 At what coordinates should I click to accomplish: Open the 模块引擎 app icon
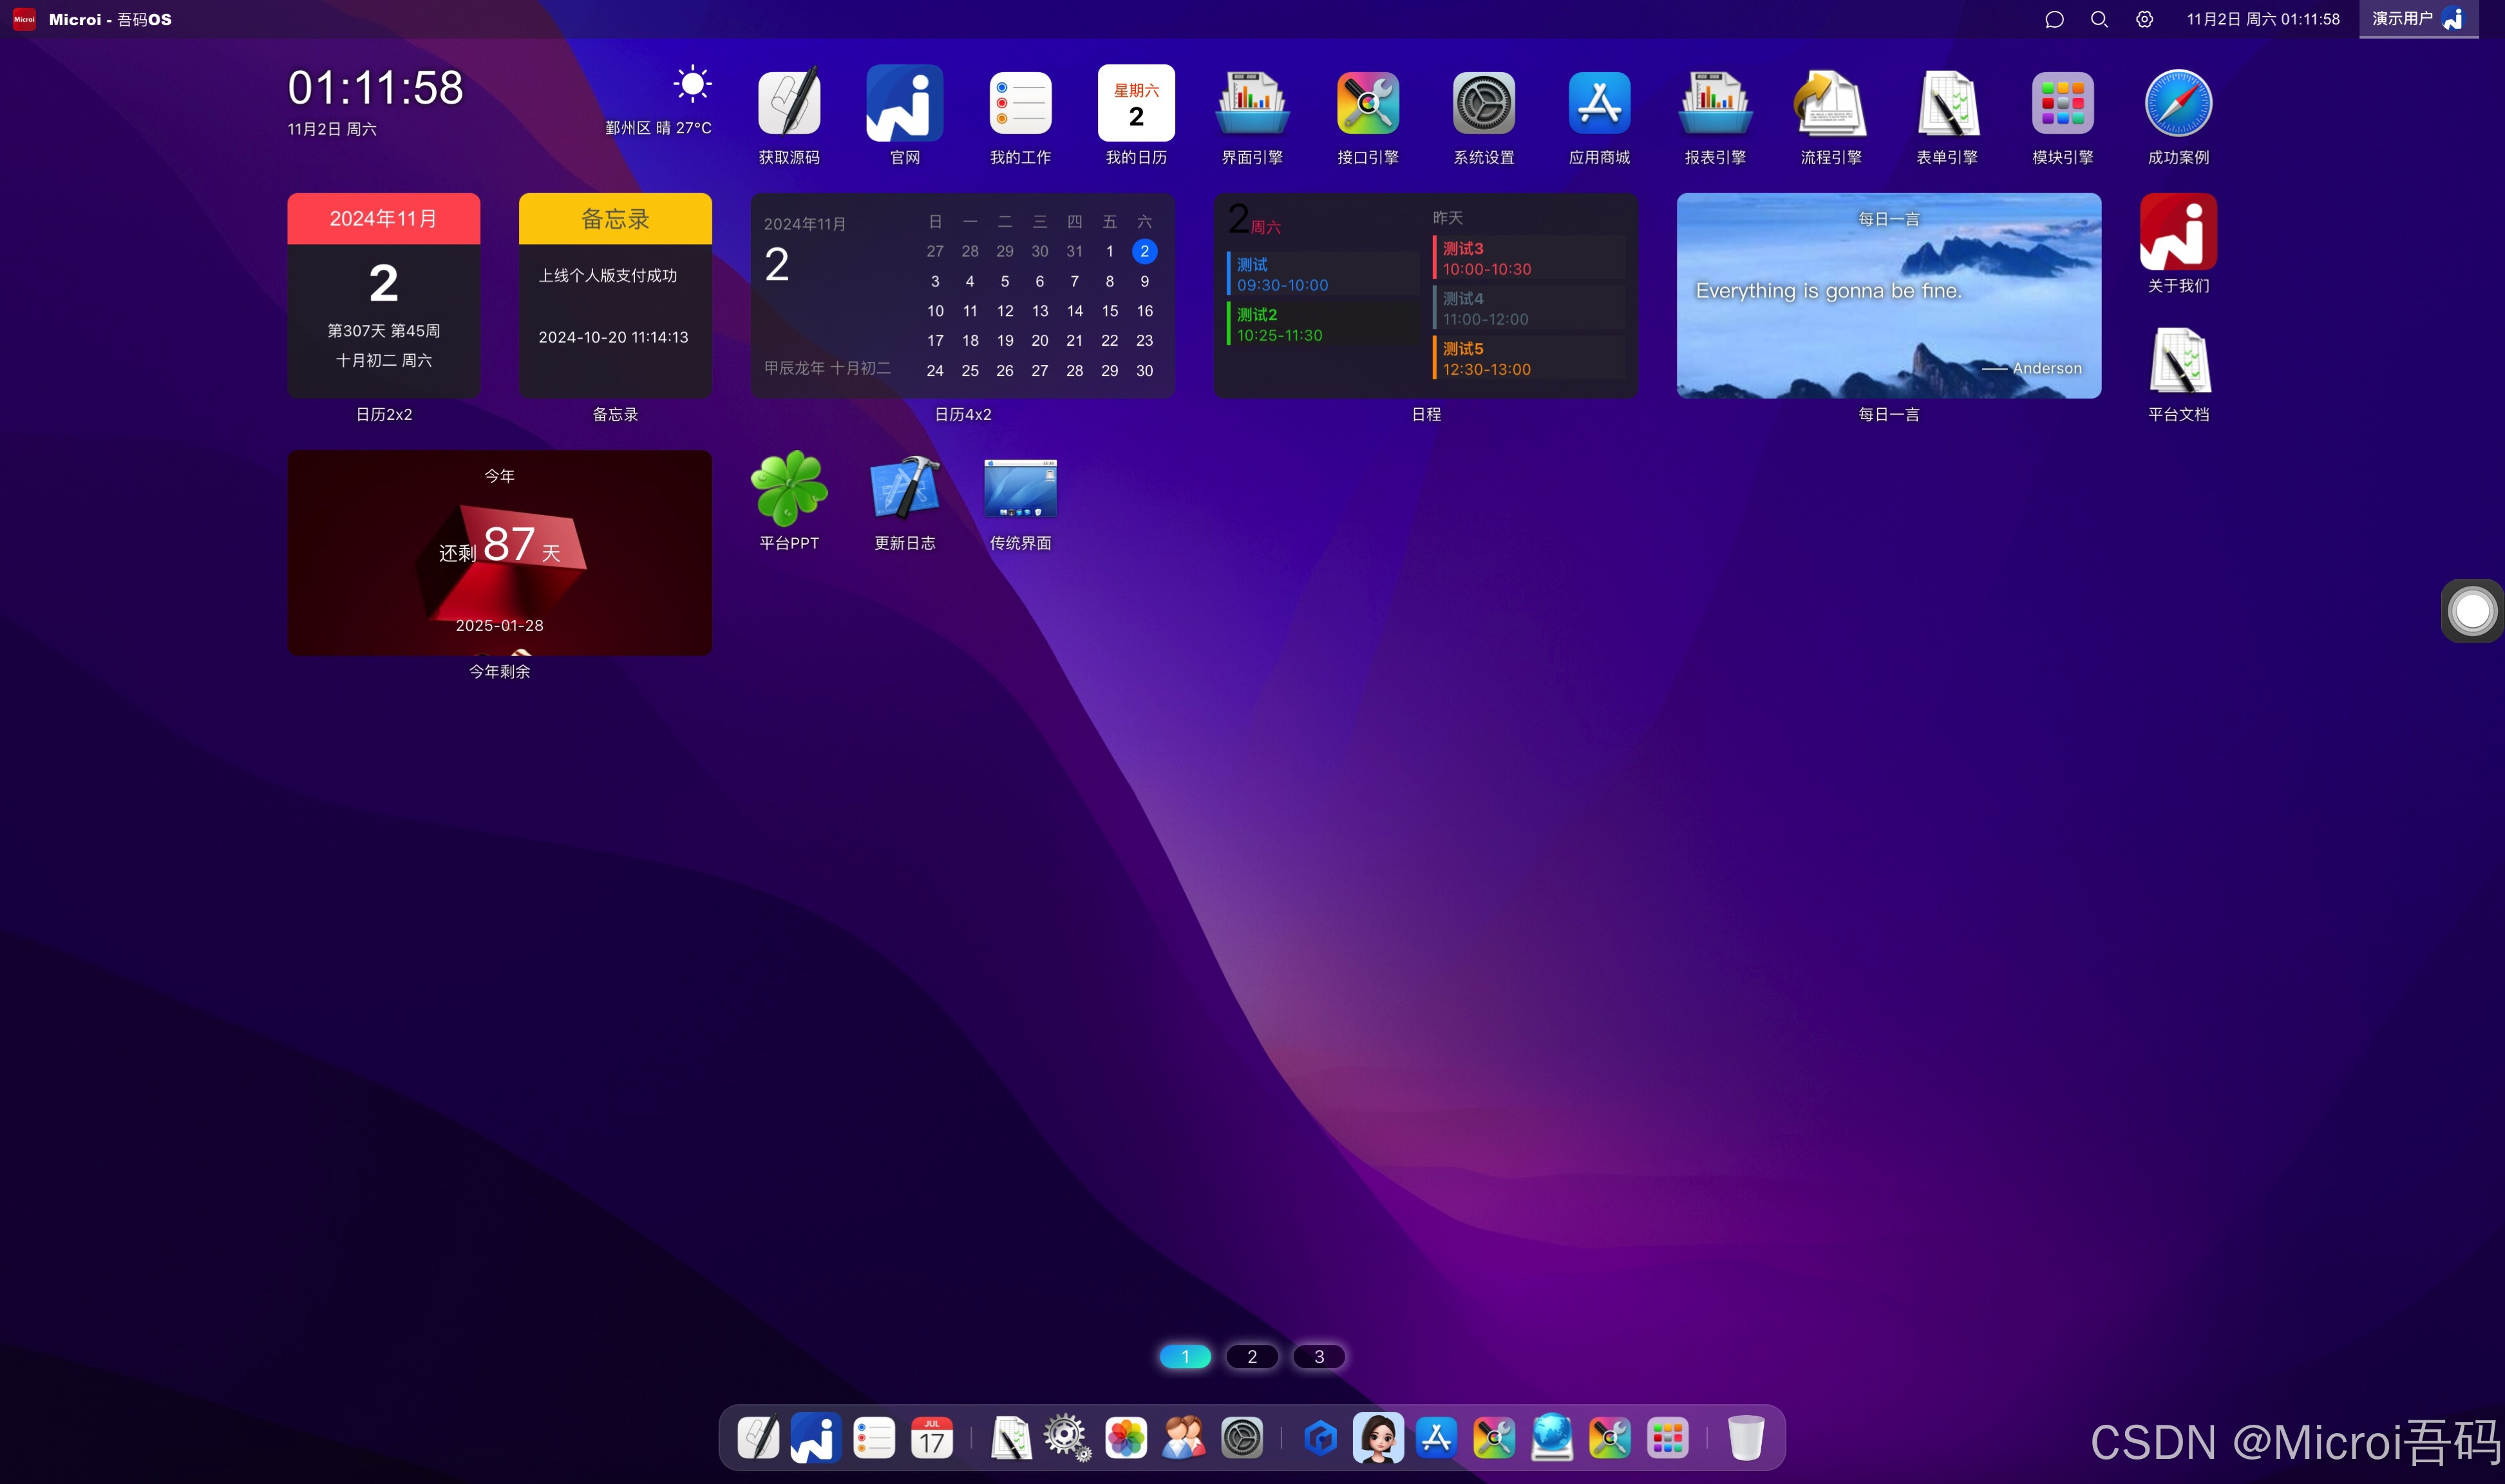coord(2062,104)
